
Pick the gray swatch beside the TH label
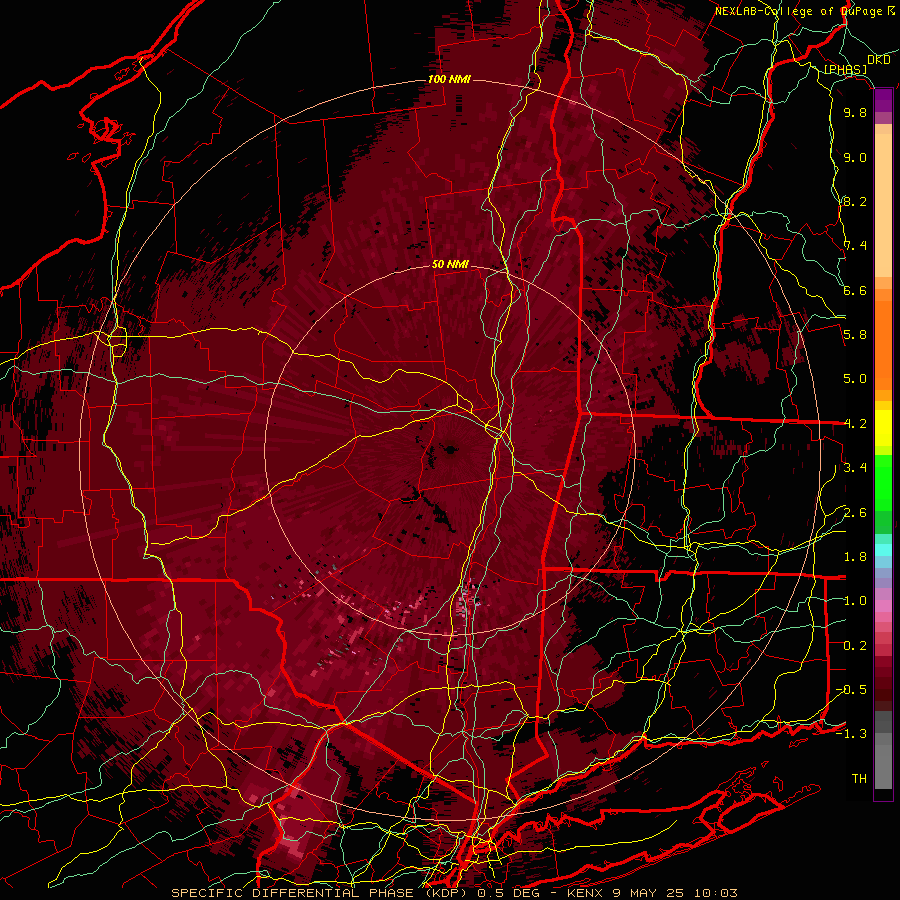click(883, 766)
